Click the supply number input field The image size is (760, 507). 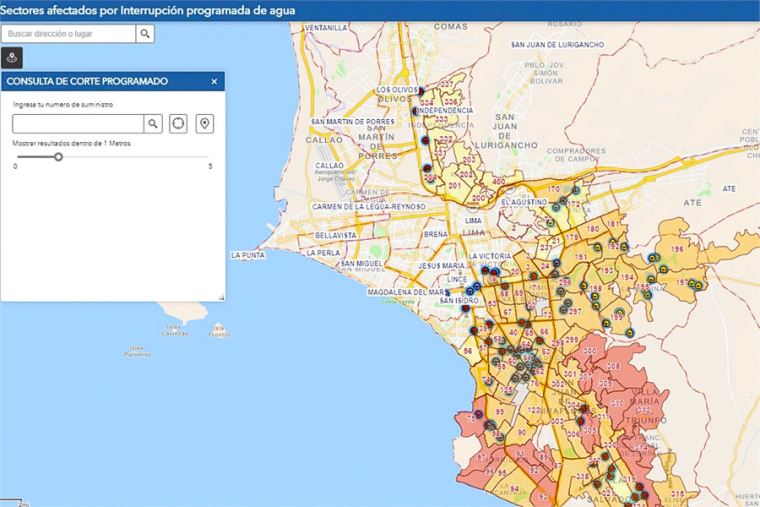77,124
